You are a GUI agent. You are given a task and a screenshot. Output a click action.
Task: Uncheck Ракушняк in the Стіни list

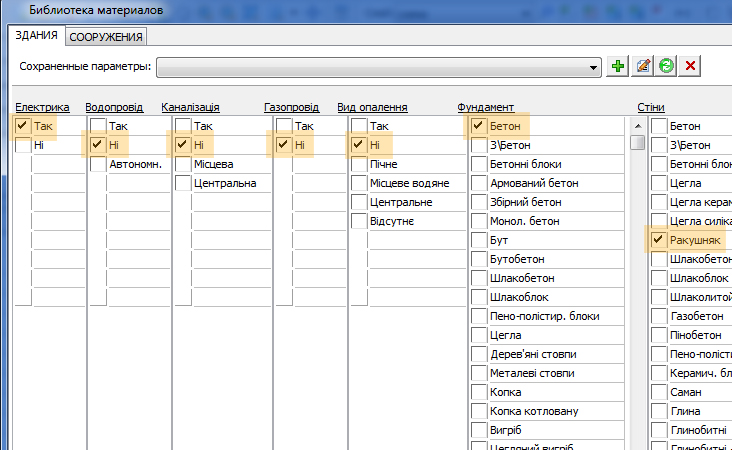[x=658, y=240]
